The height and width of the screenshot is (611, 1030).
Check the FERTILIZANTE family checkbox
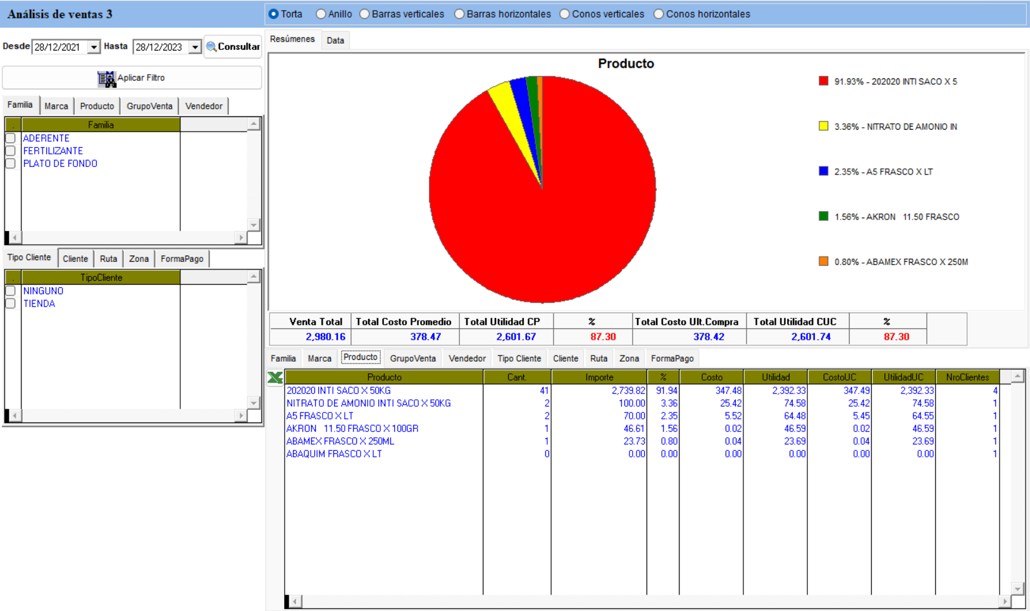(x=10, y=150)
